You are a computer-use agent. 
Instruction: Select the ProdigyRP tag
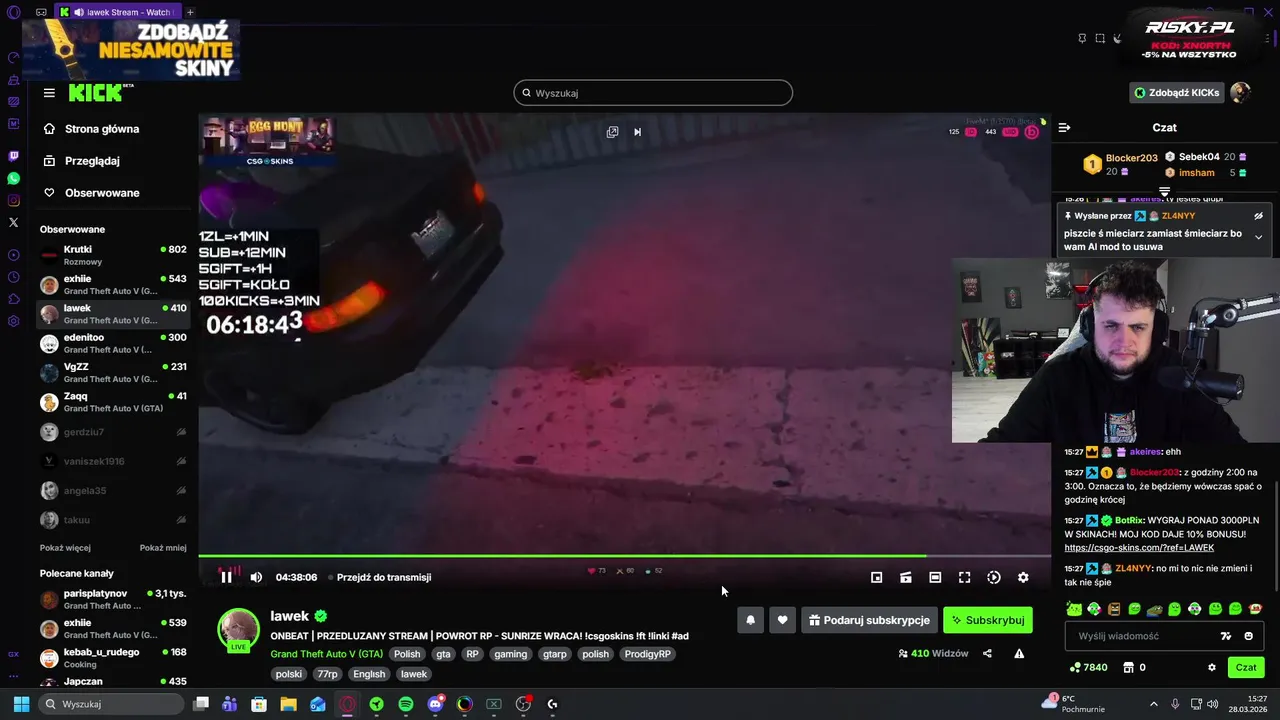coord(647,654)
